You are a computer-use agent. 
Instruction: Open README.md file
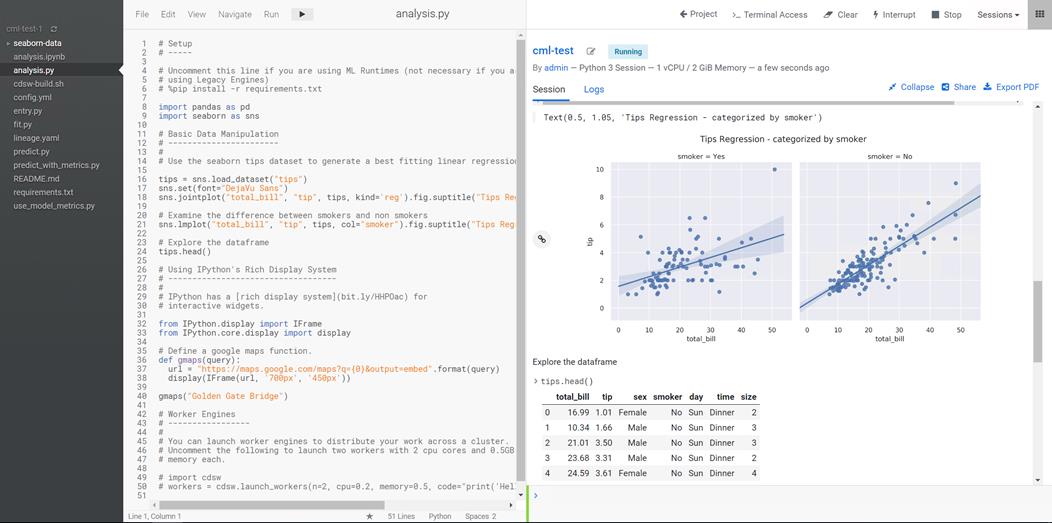(x=36, y=178)
